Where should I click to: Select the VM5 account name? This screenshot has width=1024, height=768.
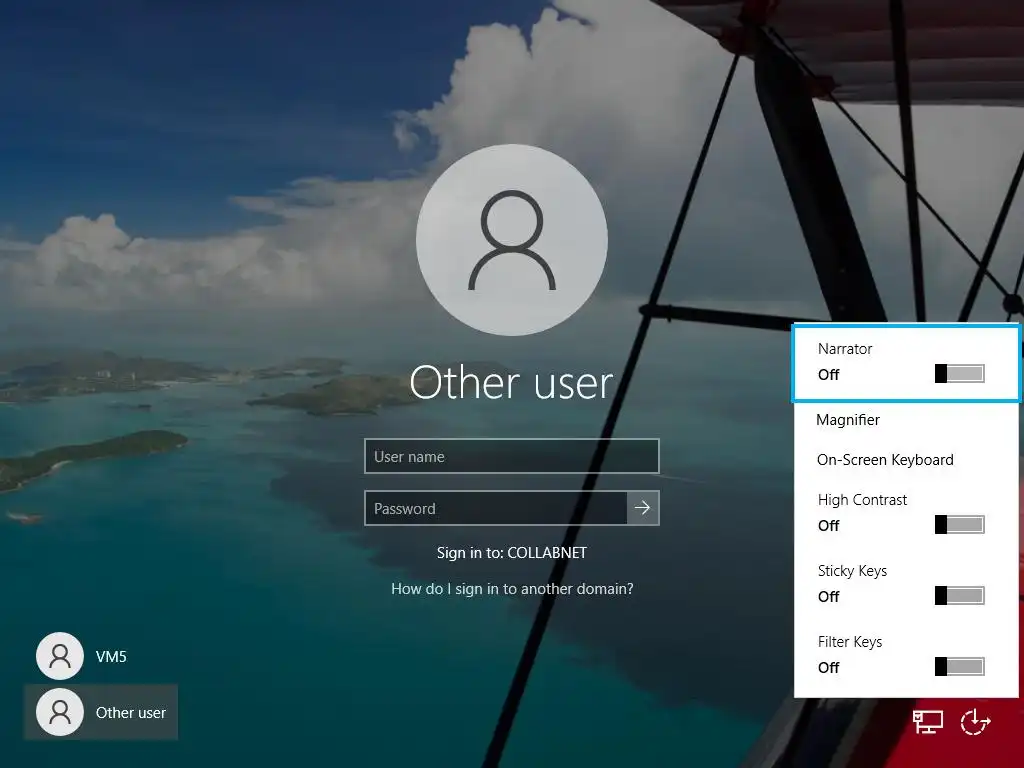(x=111, y=656)
